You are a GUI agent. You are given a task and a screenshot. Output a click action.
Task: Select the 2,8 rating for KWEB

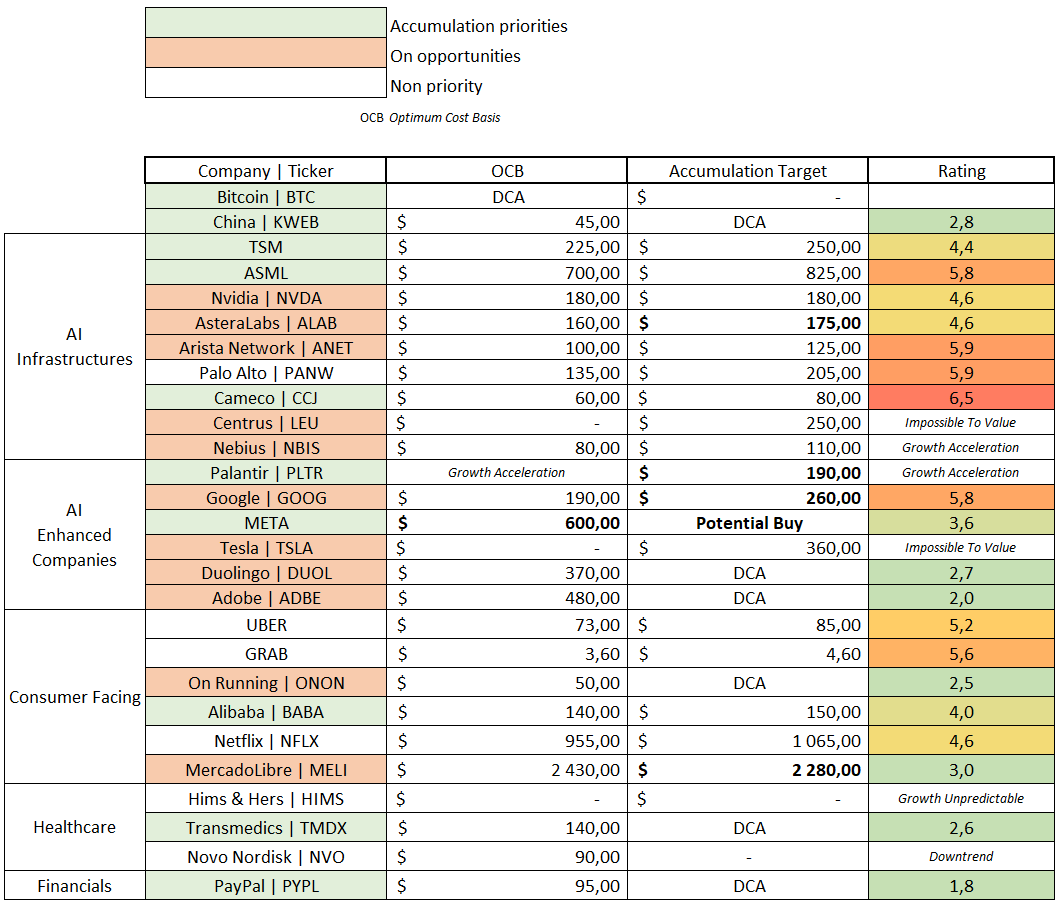(961, 221)
